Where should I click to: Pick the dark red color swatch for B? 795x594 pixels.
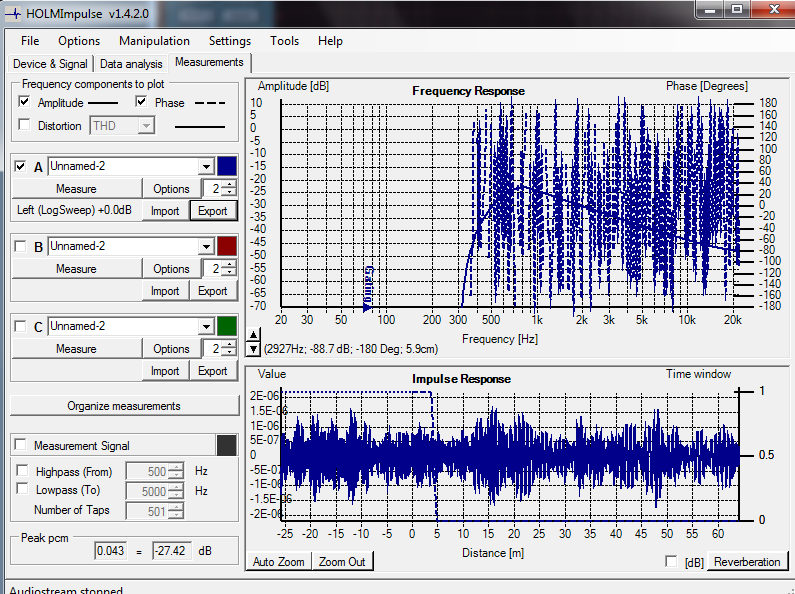click(227, 246)
